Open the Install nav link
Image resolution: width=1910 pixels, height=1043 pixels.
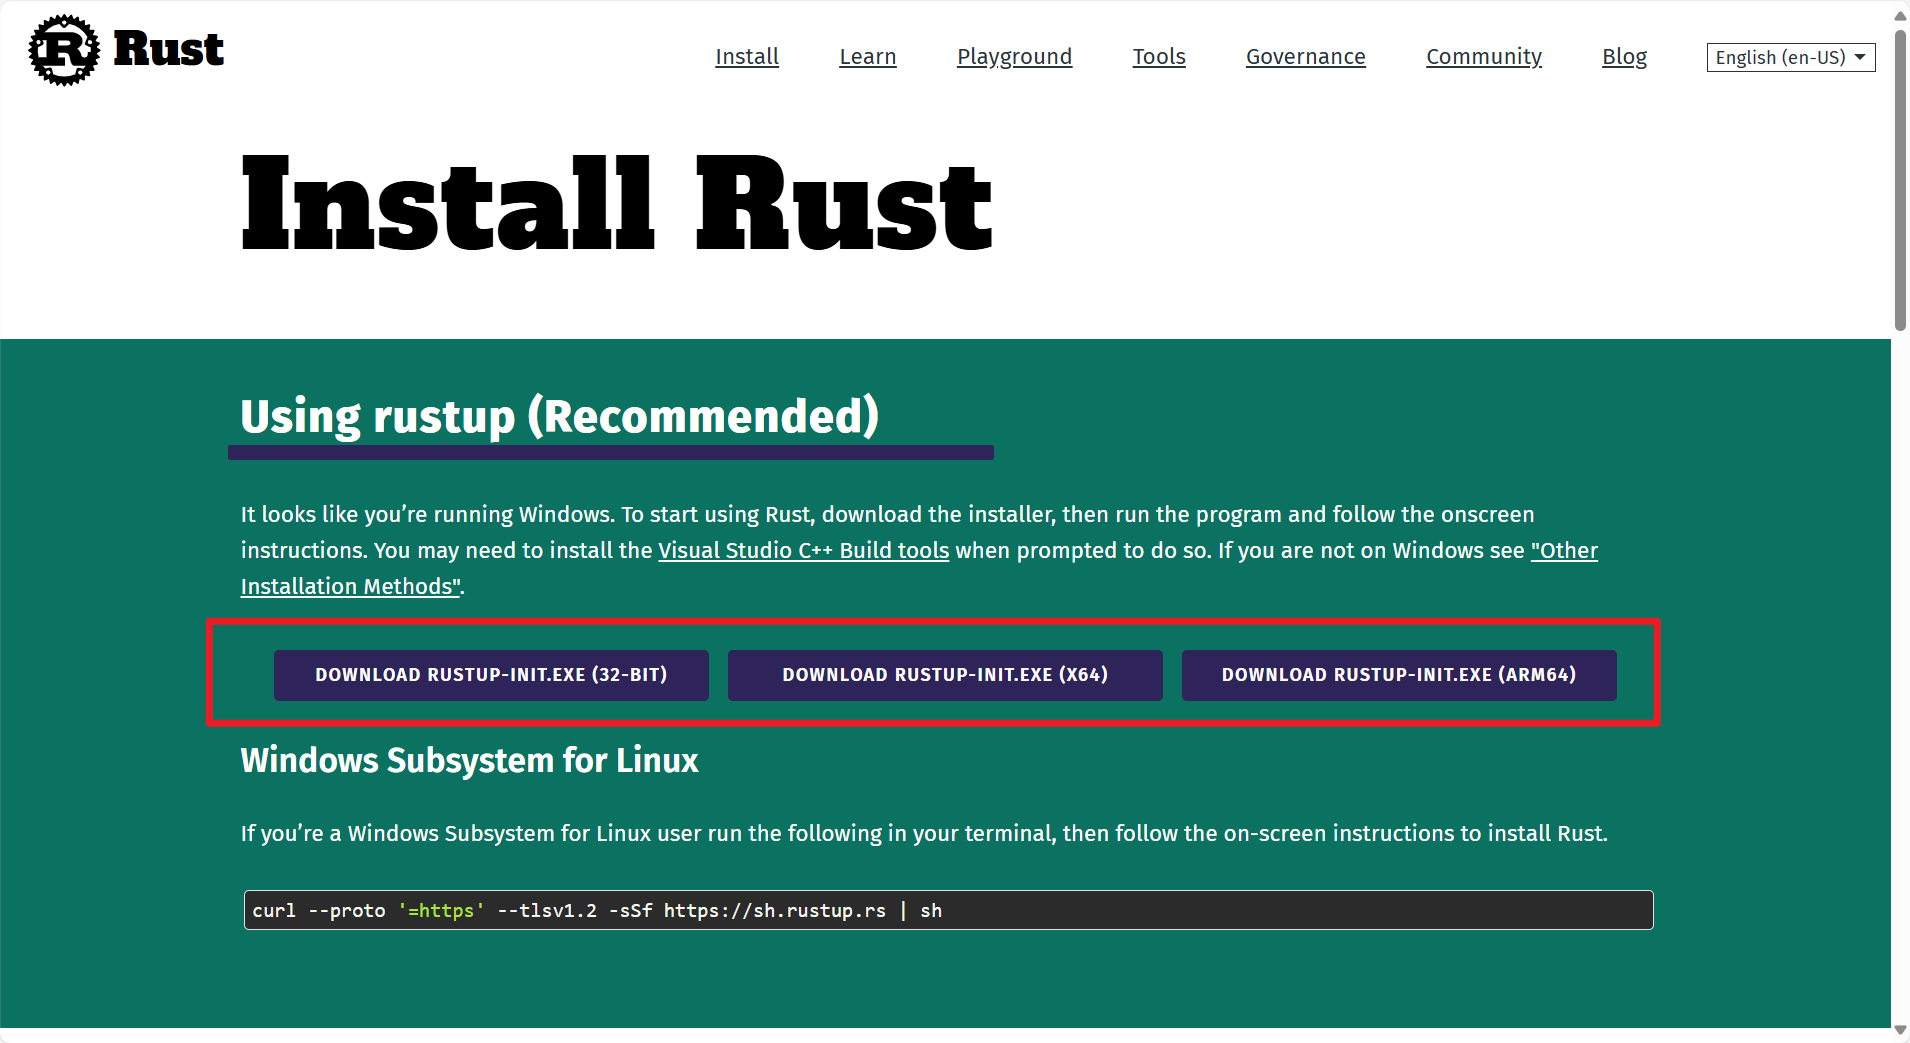coord(747,57)
